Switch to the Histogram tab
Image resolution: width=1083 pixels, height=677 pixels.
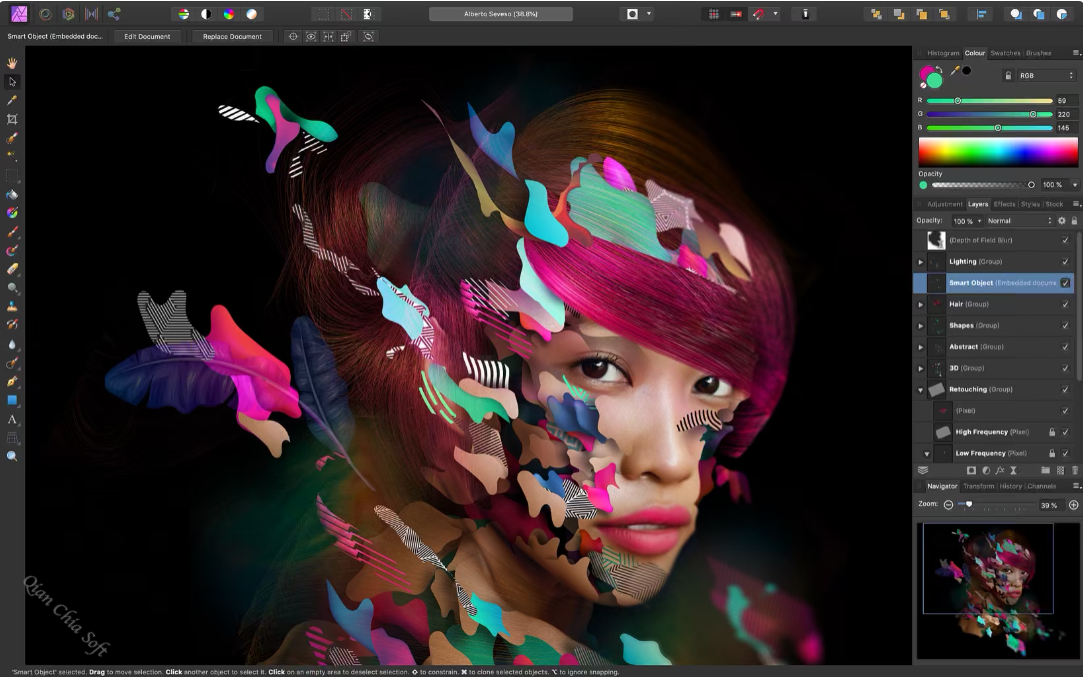click(943, 53)
